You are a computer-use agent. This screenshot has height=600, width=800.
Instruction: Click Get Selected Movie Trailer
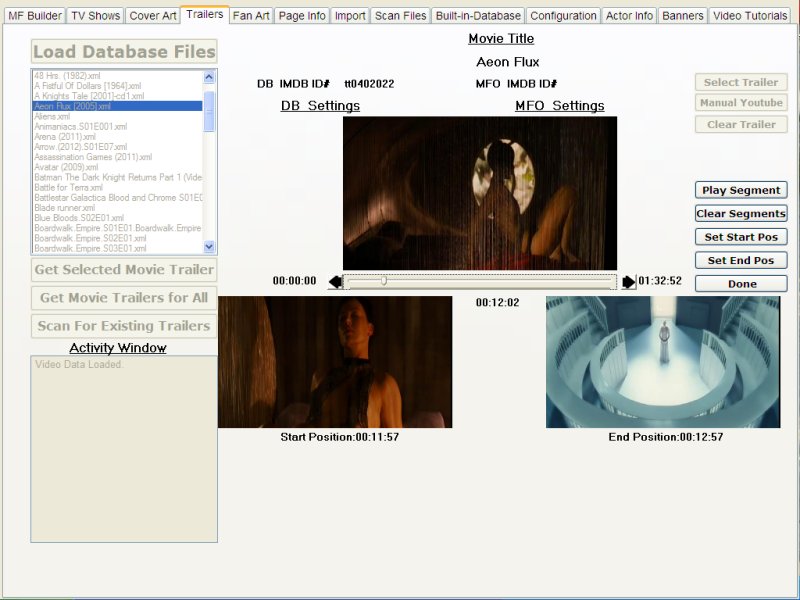click(x=123, y=269)
